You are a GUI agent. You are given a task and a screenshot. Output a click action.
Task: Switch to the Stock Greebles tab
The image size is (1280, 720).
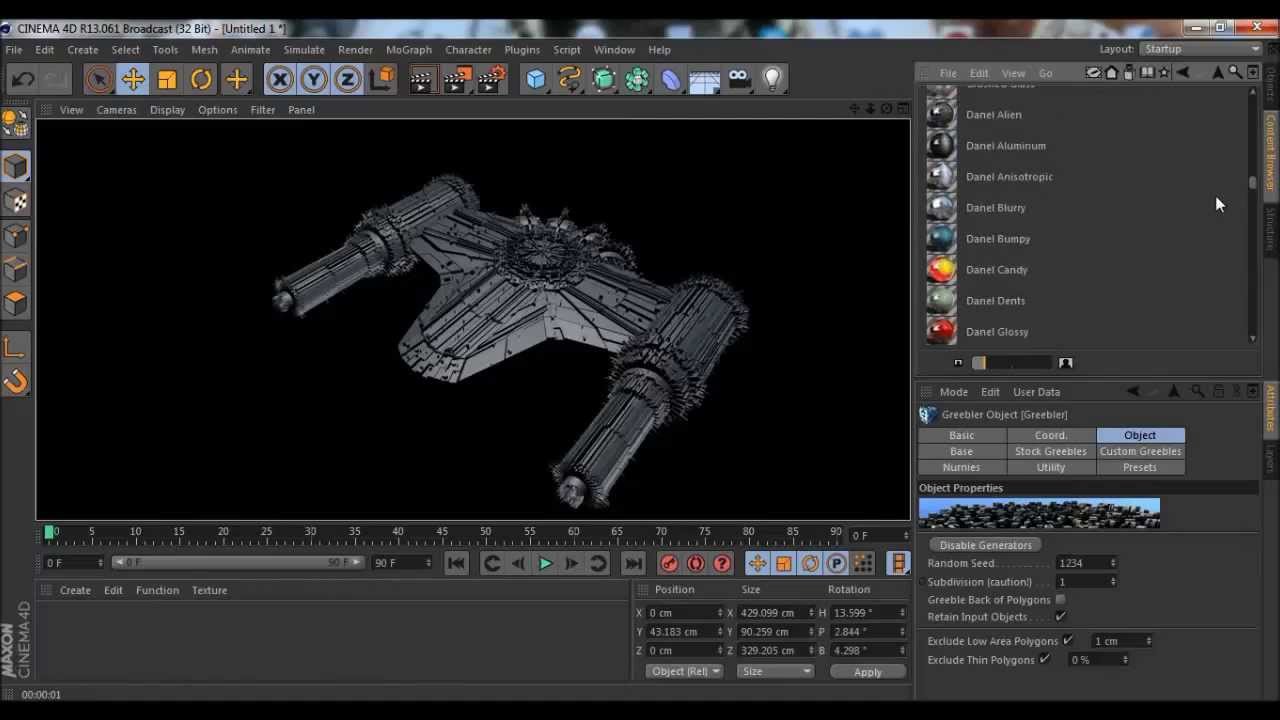pos(1050,452)
